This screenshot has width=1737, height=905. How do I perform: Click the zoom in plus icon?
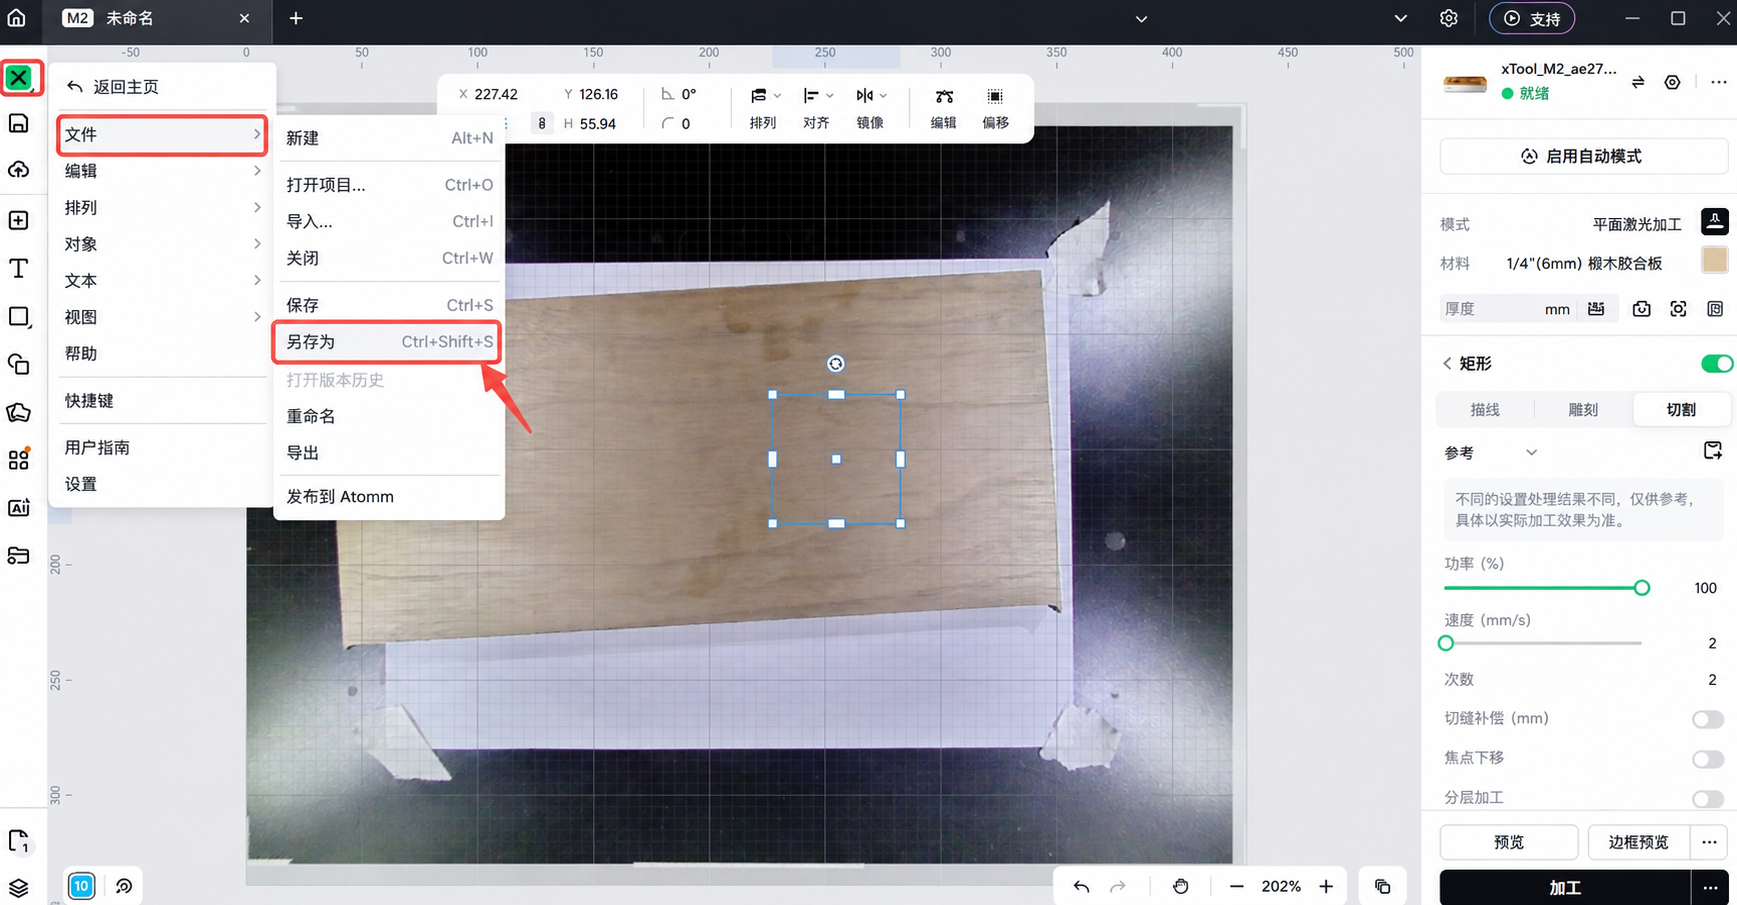click(1326, 886)
